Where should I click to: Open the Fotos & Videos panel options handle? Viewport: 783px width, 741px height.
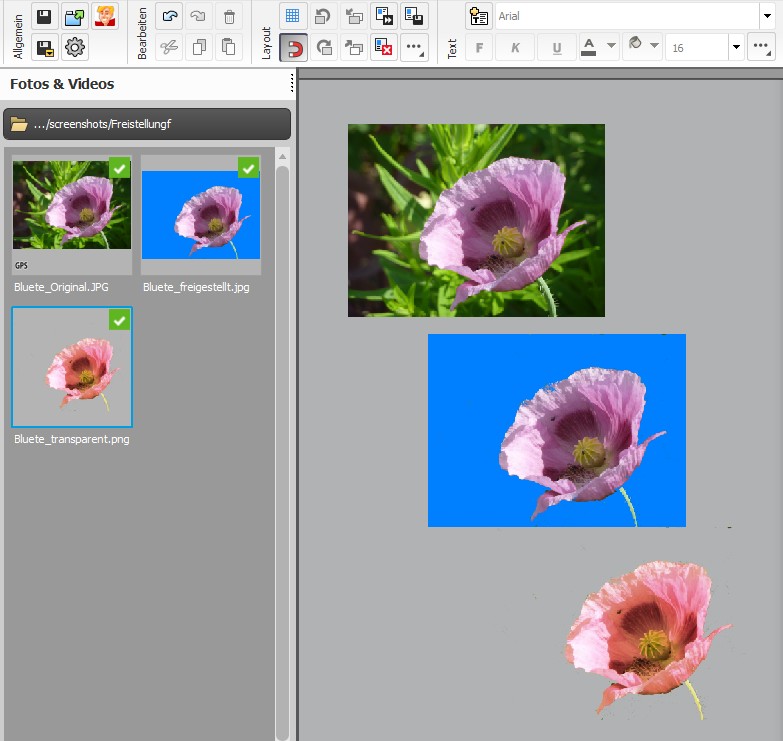[x=291, y=84]
